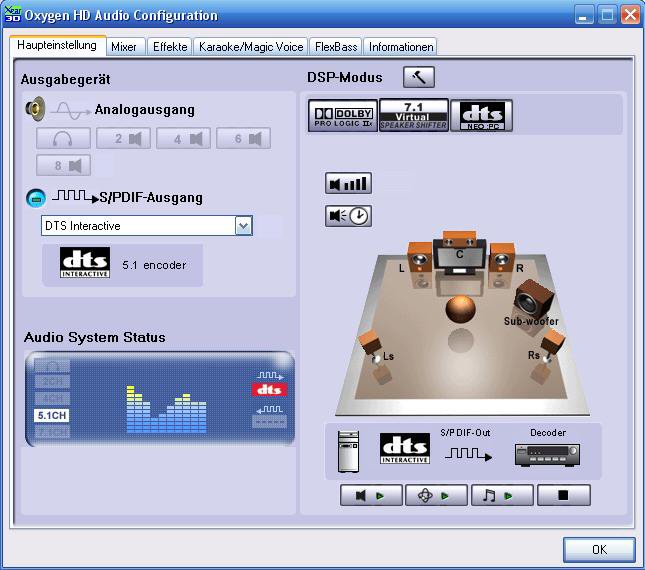Minimize the Oxygen HD Audio window
This screenshot has width=645, height=570.
(583, 15)
